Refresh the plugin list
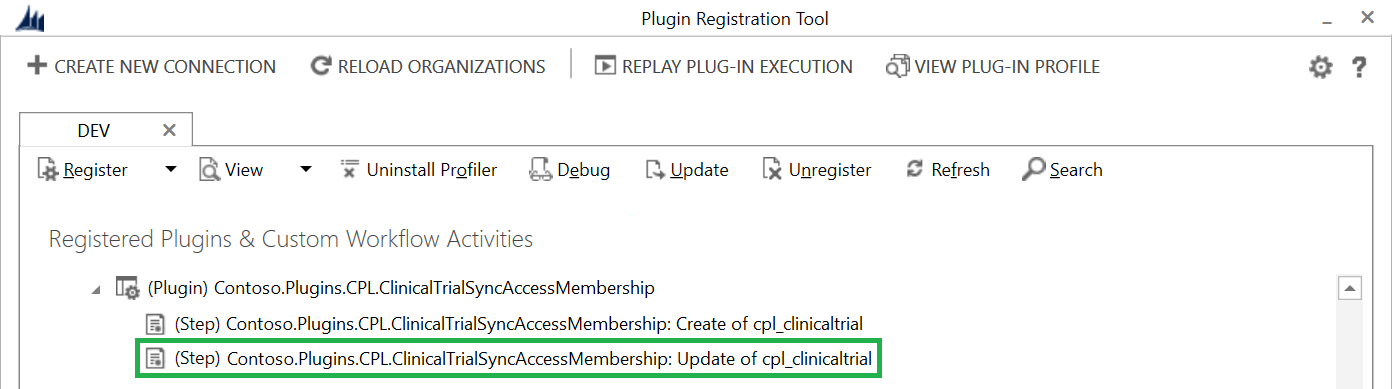1392x389 pixels. point(947,170)
